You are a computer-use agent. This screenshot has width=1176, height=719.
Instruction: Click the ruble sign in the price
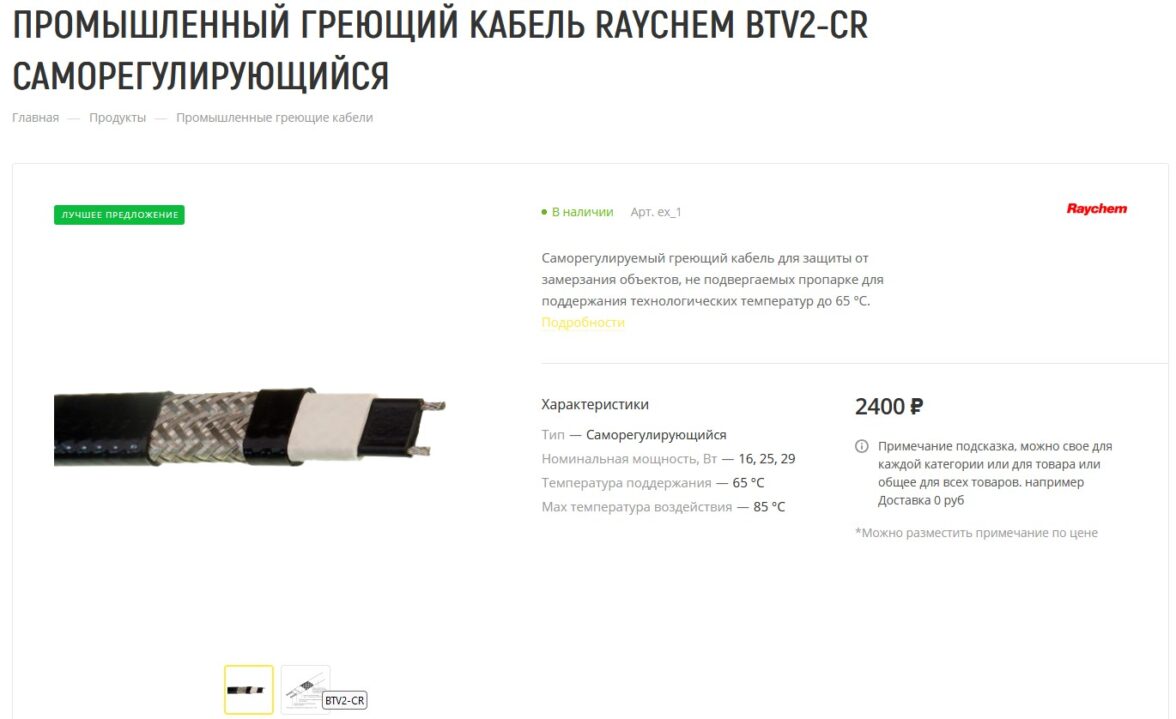coord(916,406)
